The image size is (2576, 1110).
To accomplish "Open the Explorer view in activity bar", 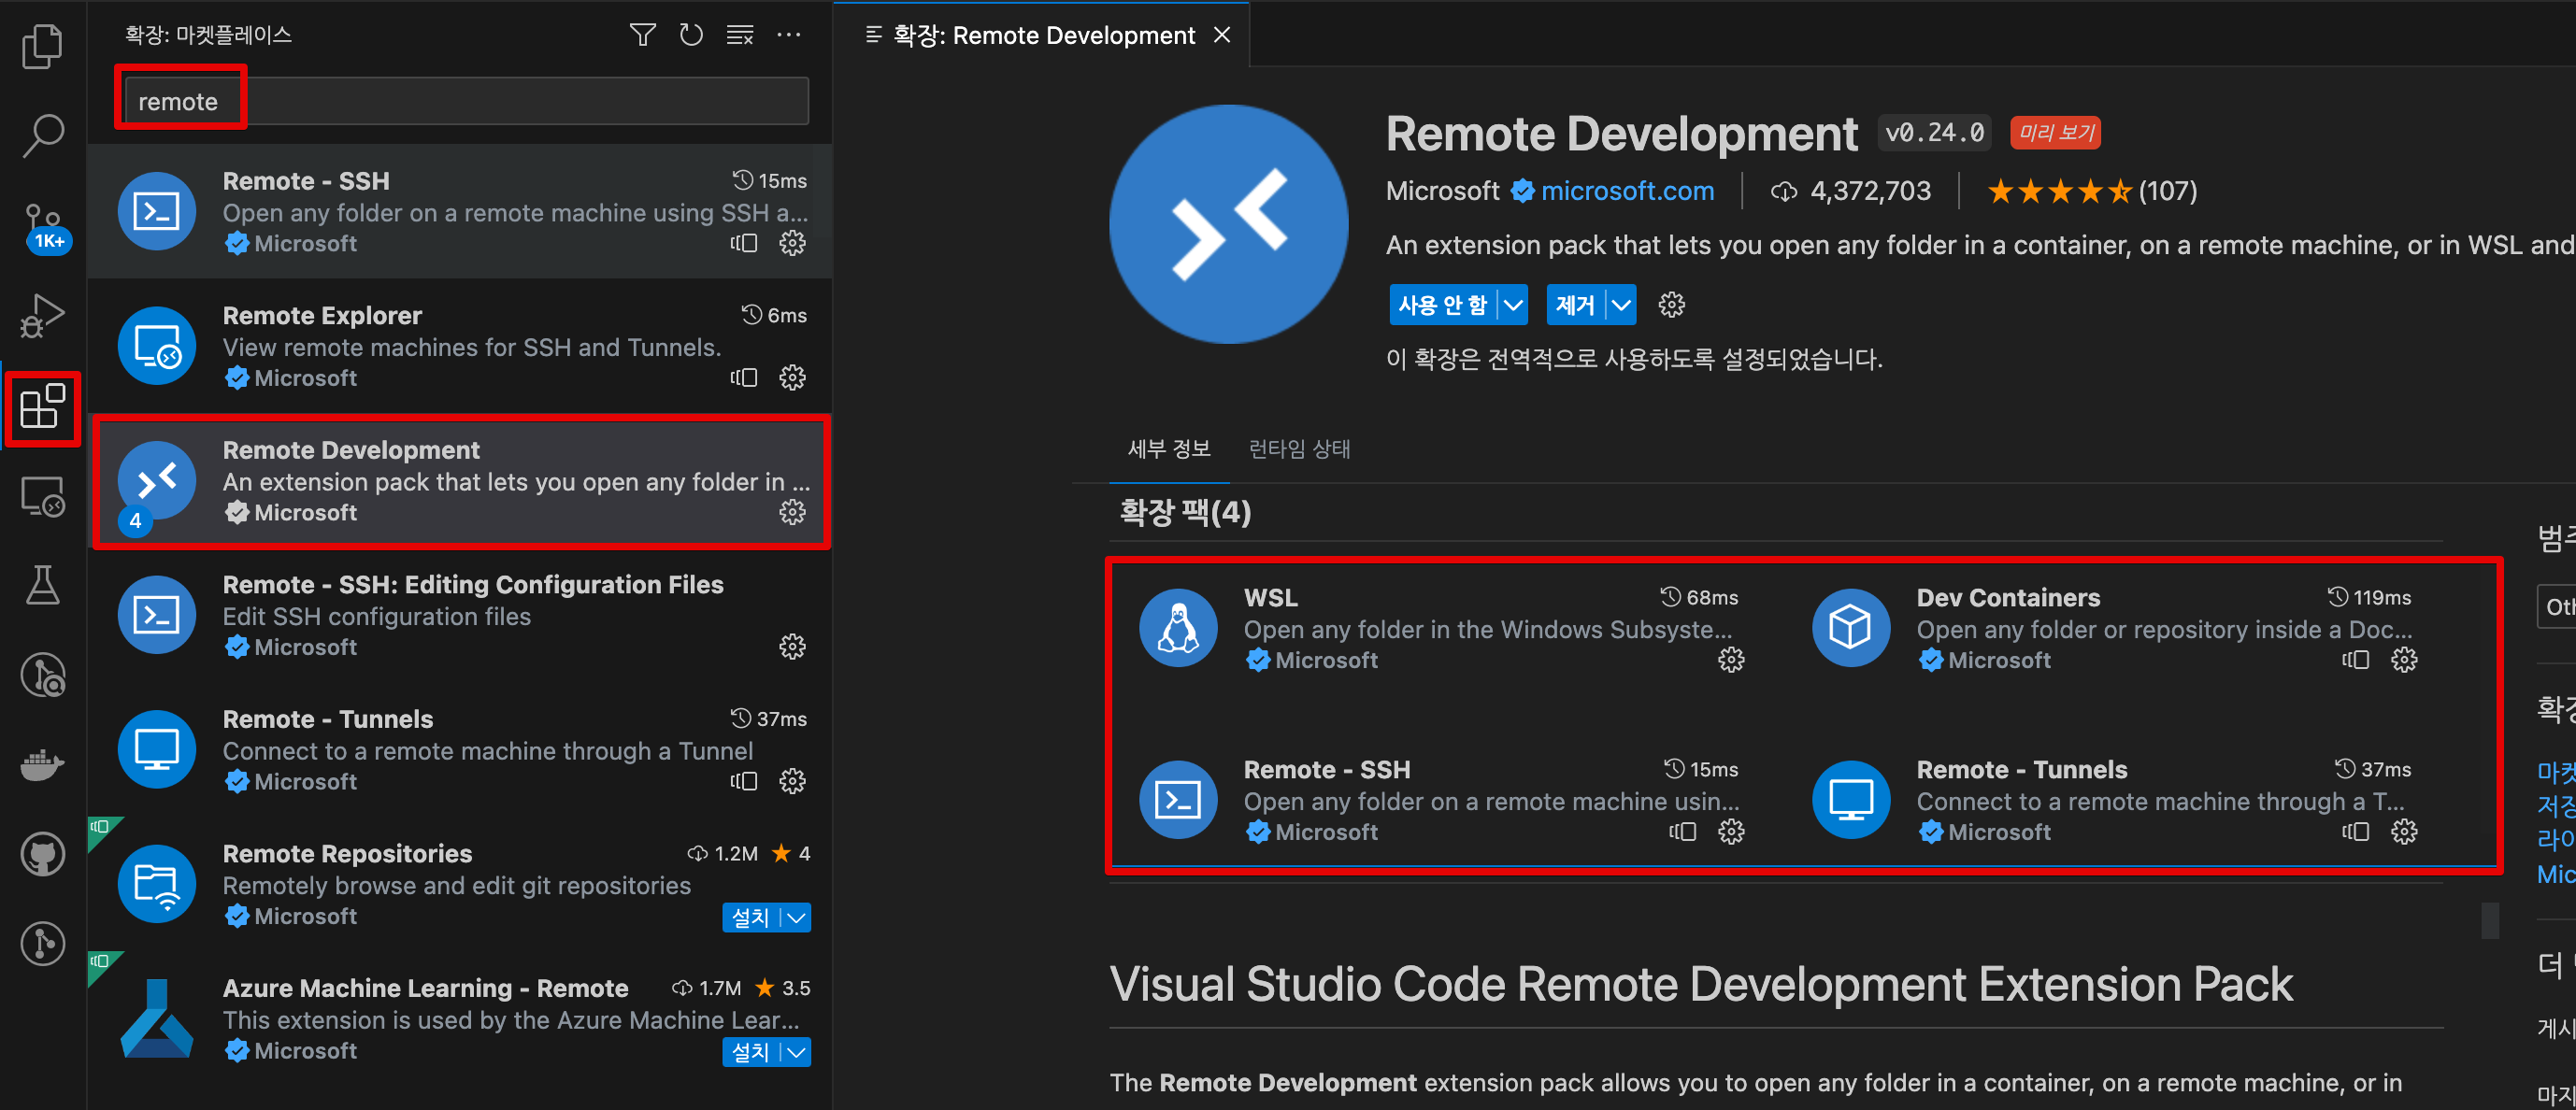I will (x=42, y=46).
